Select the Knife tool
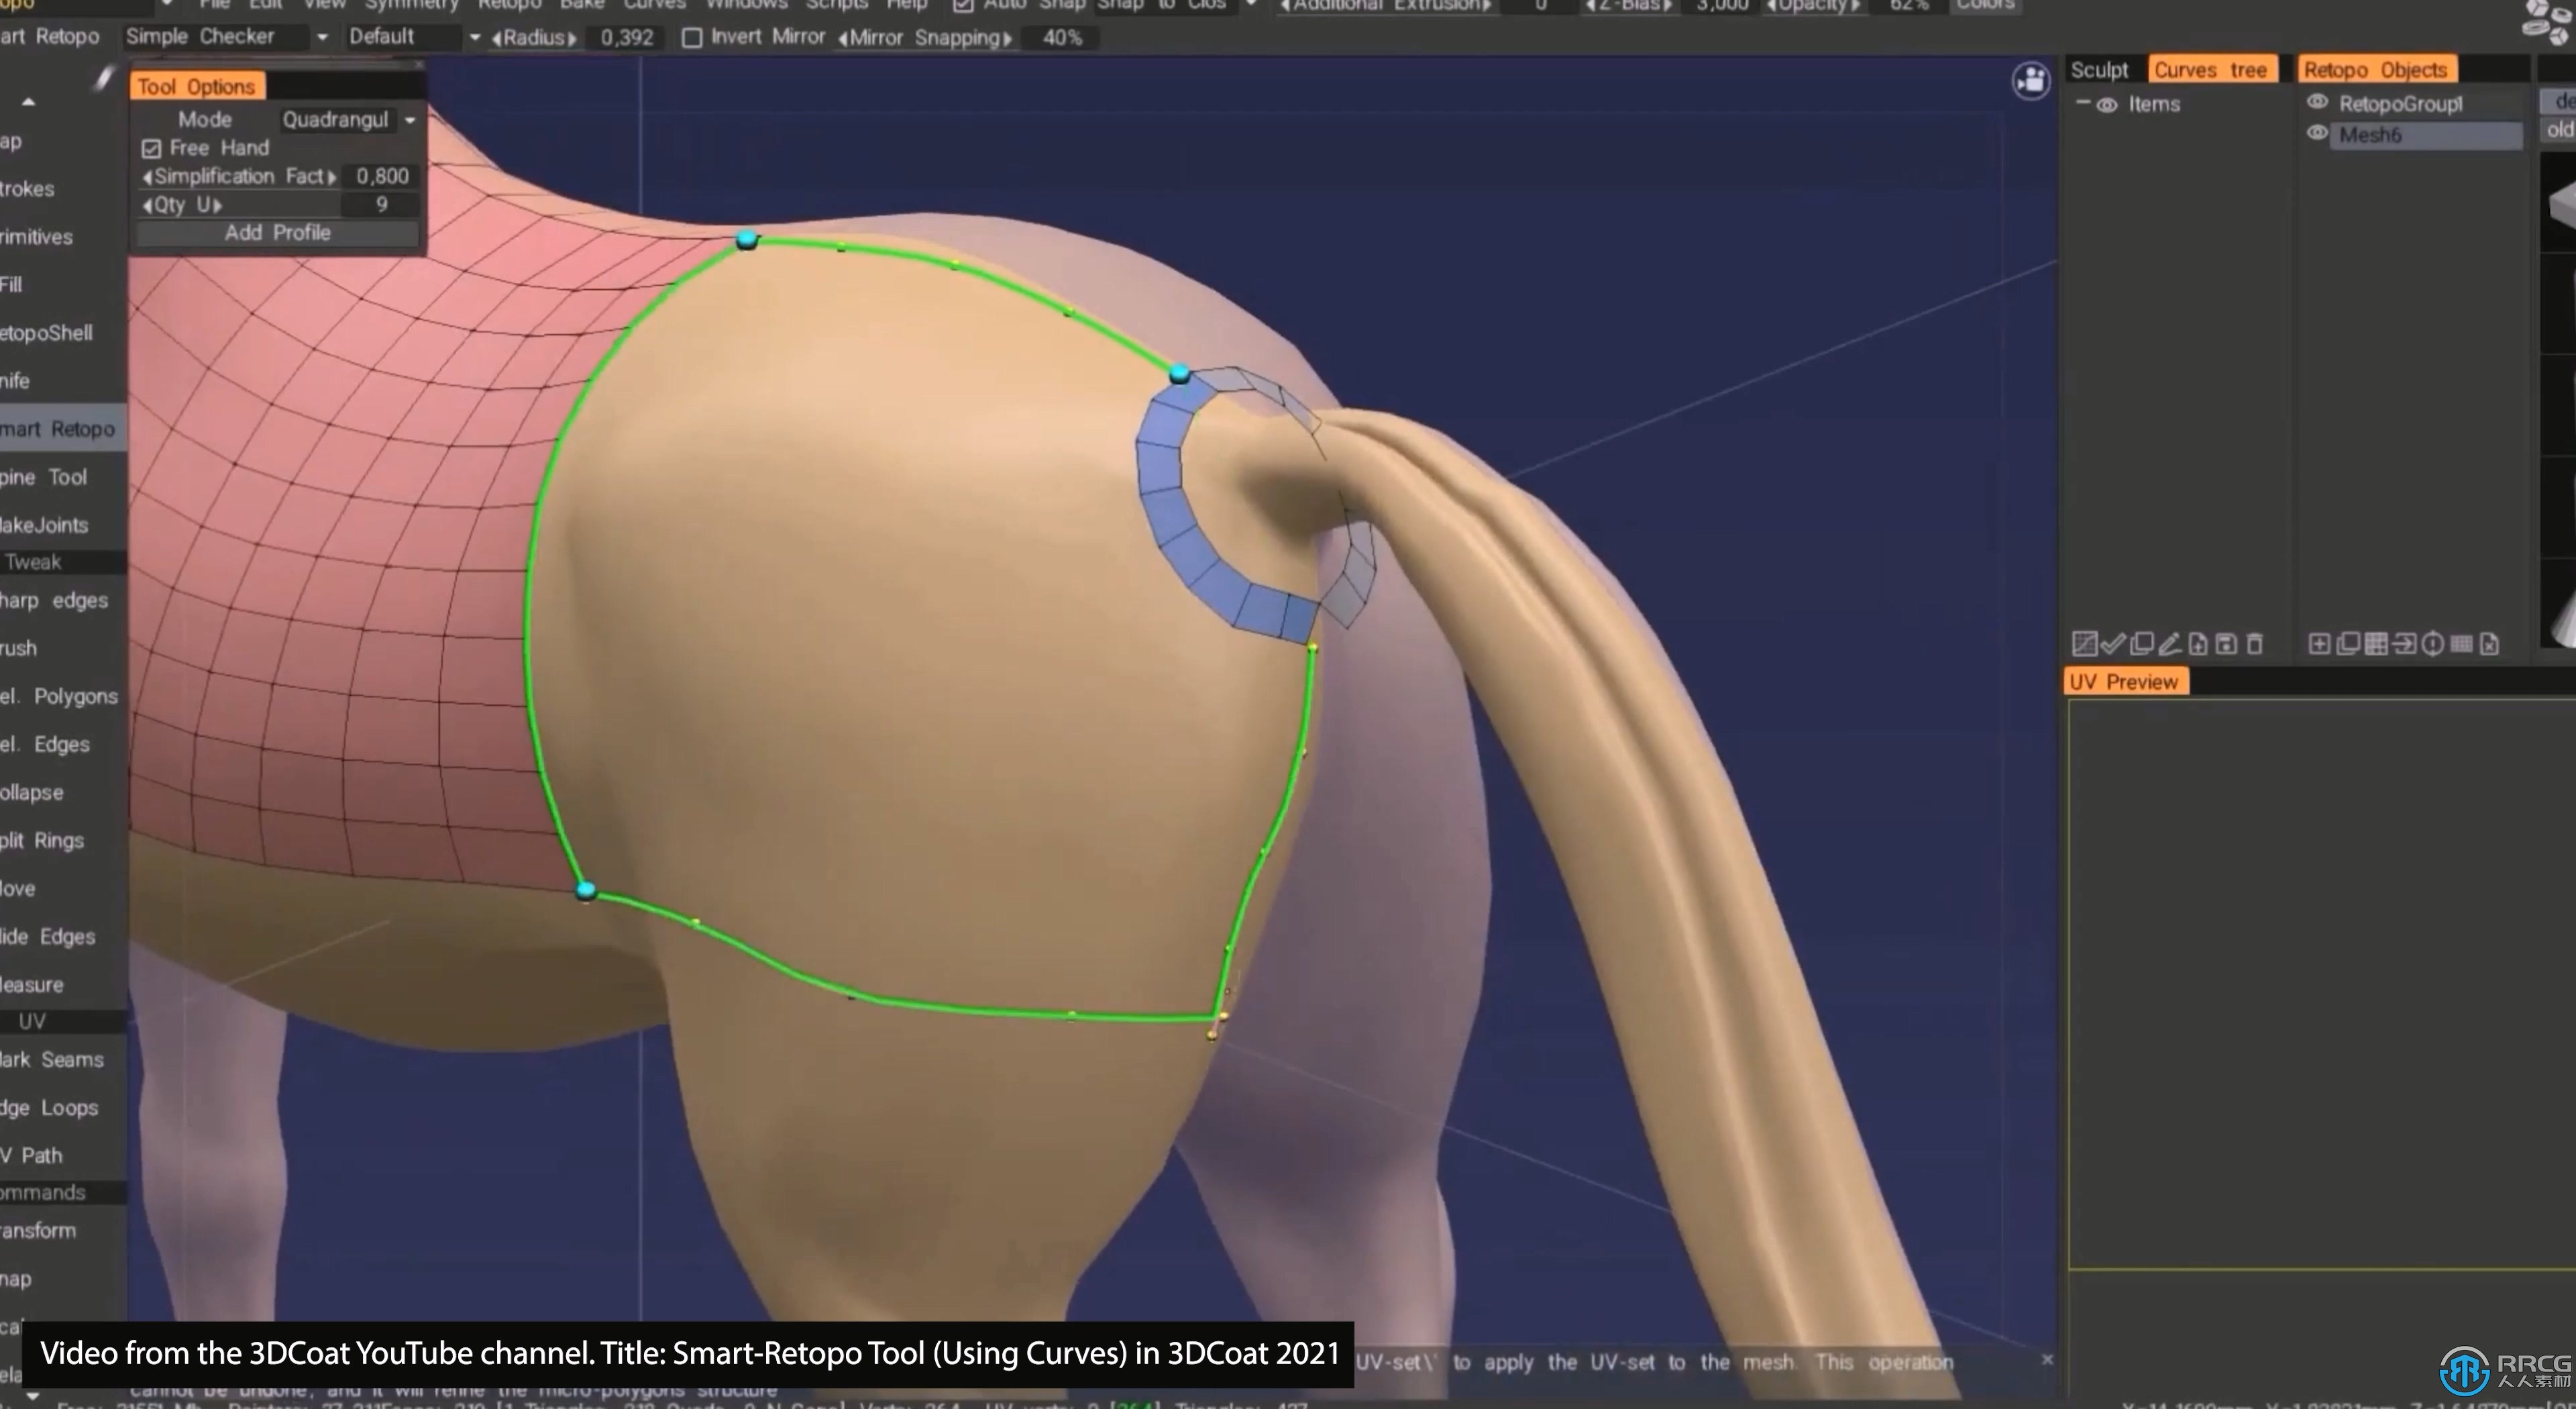The width and height of the screenshot is (2576, 1409). 15,381
